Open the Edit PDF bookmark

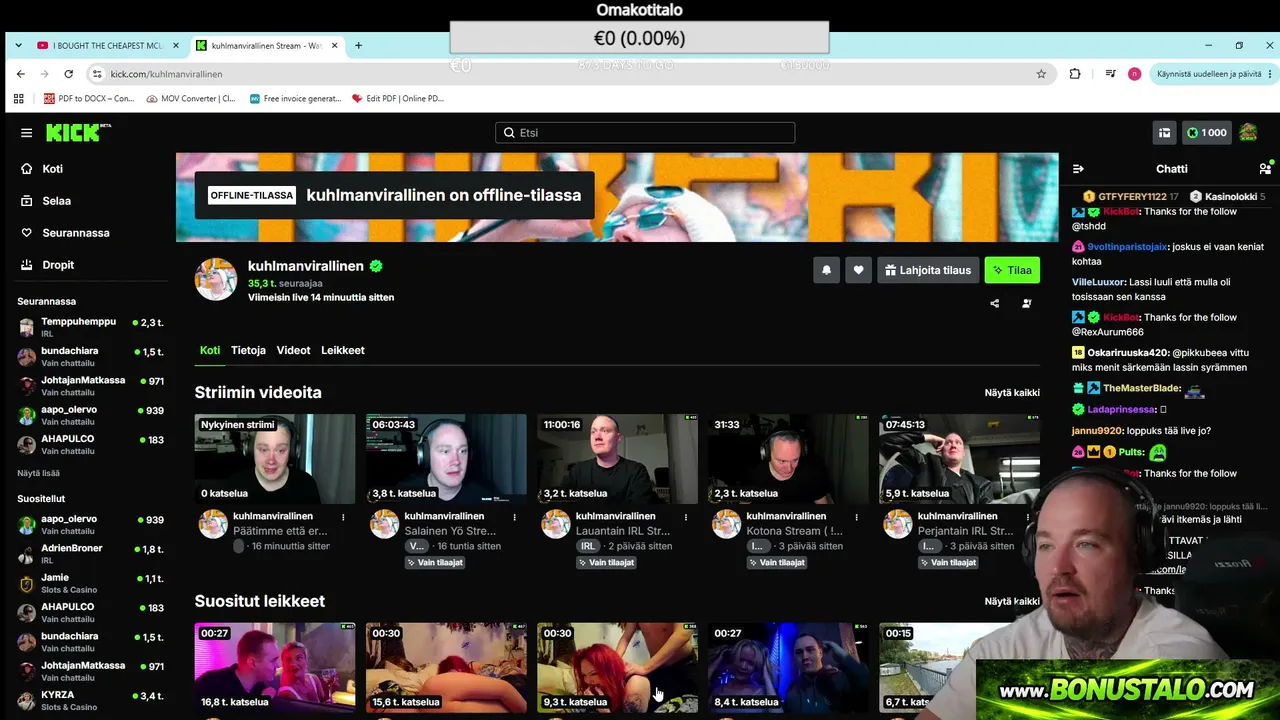[x=398, y=98]
